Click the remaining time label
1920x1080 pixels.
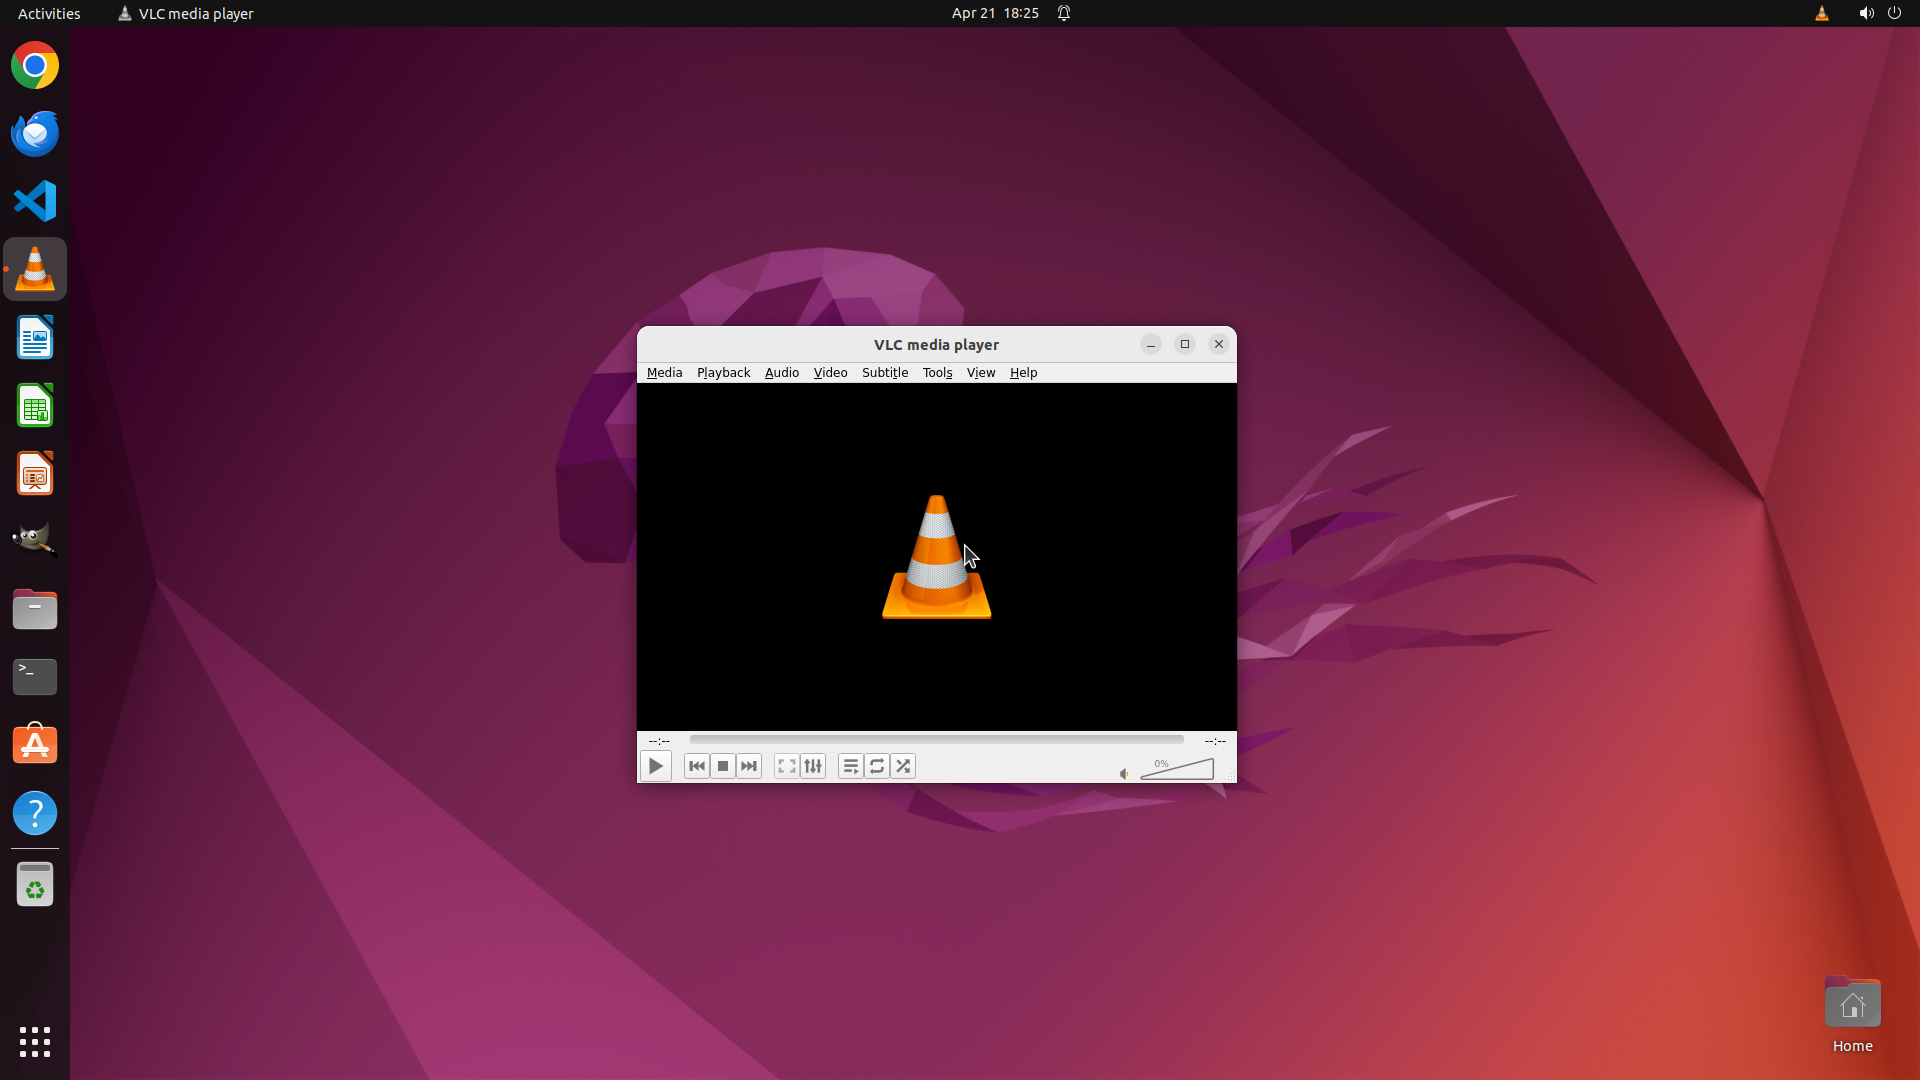click(x=1214, y=741)
